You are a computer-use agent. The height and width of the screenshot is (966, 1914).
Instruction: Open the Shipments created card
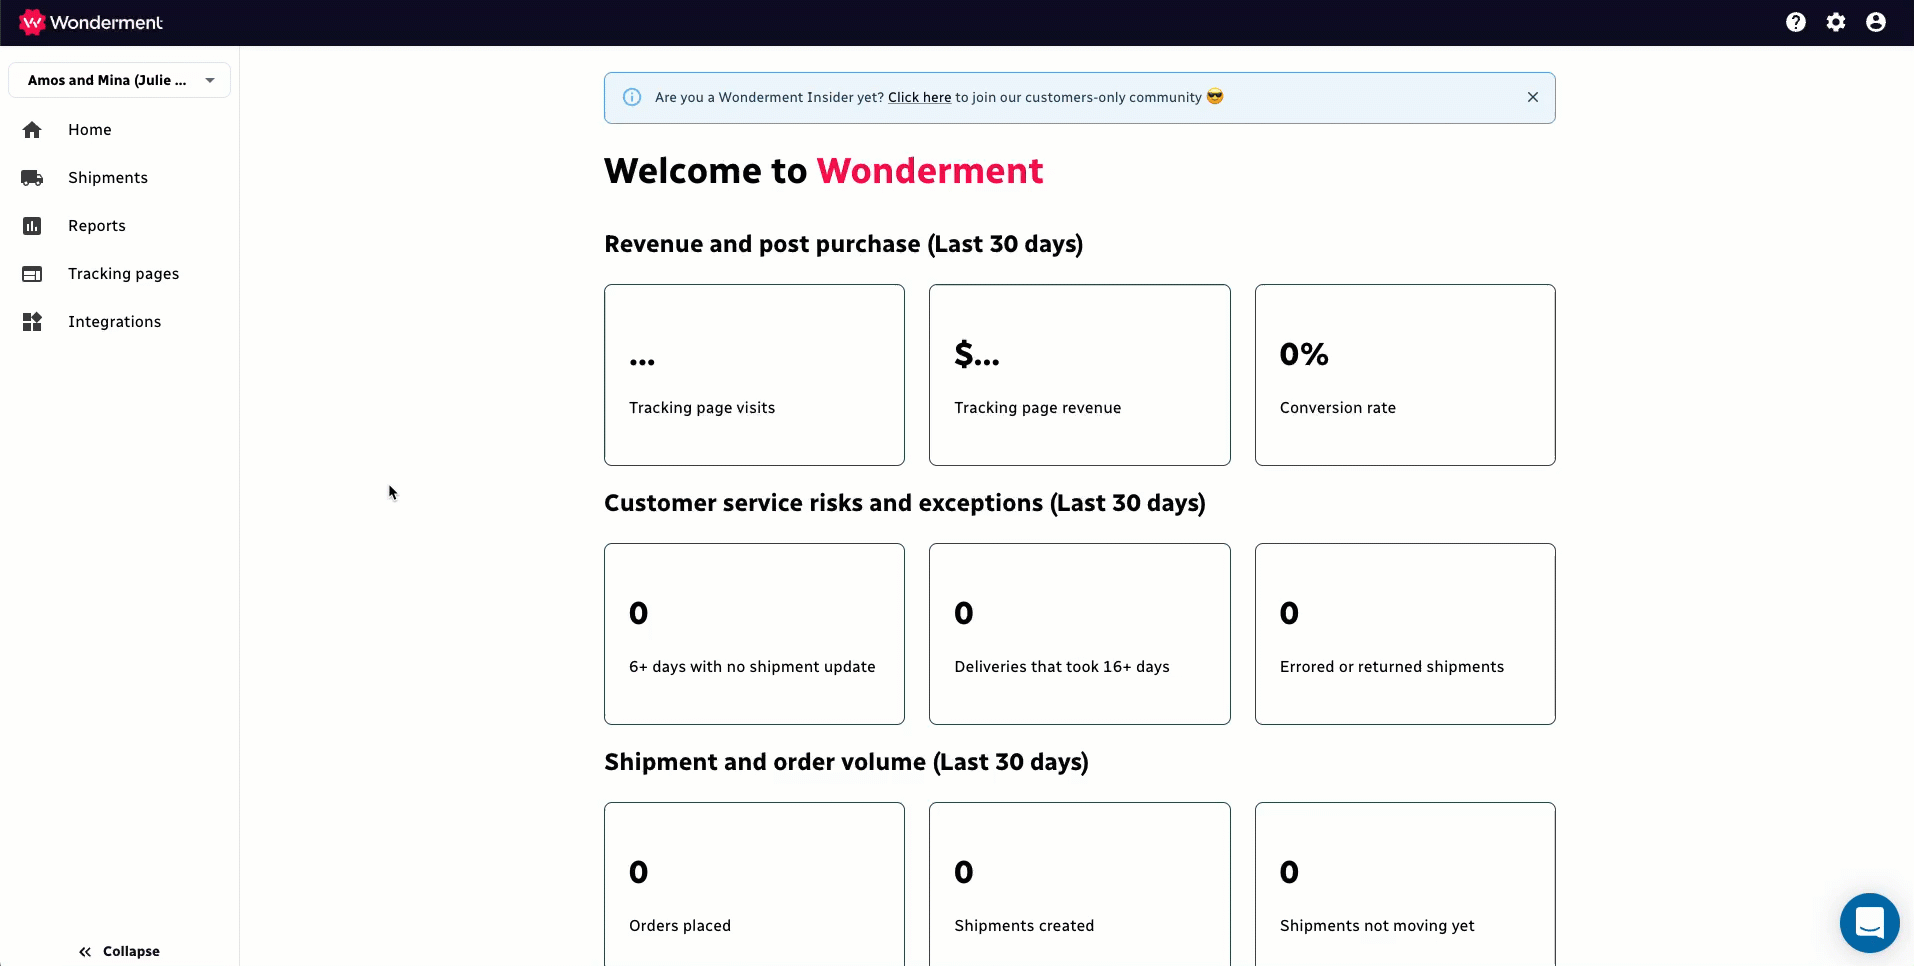coord(1079,884)
